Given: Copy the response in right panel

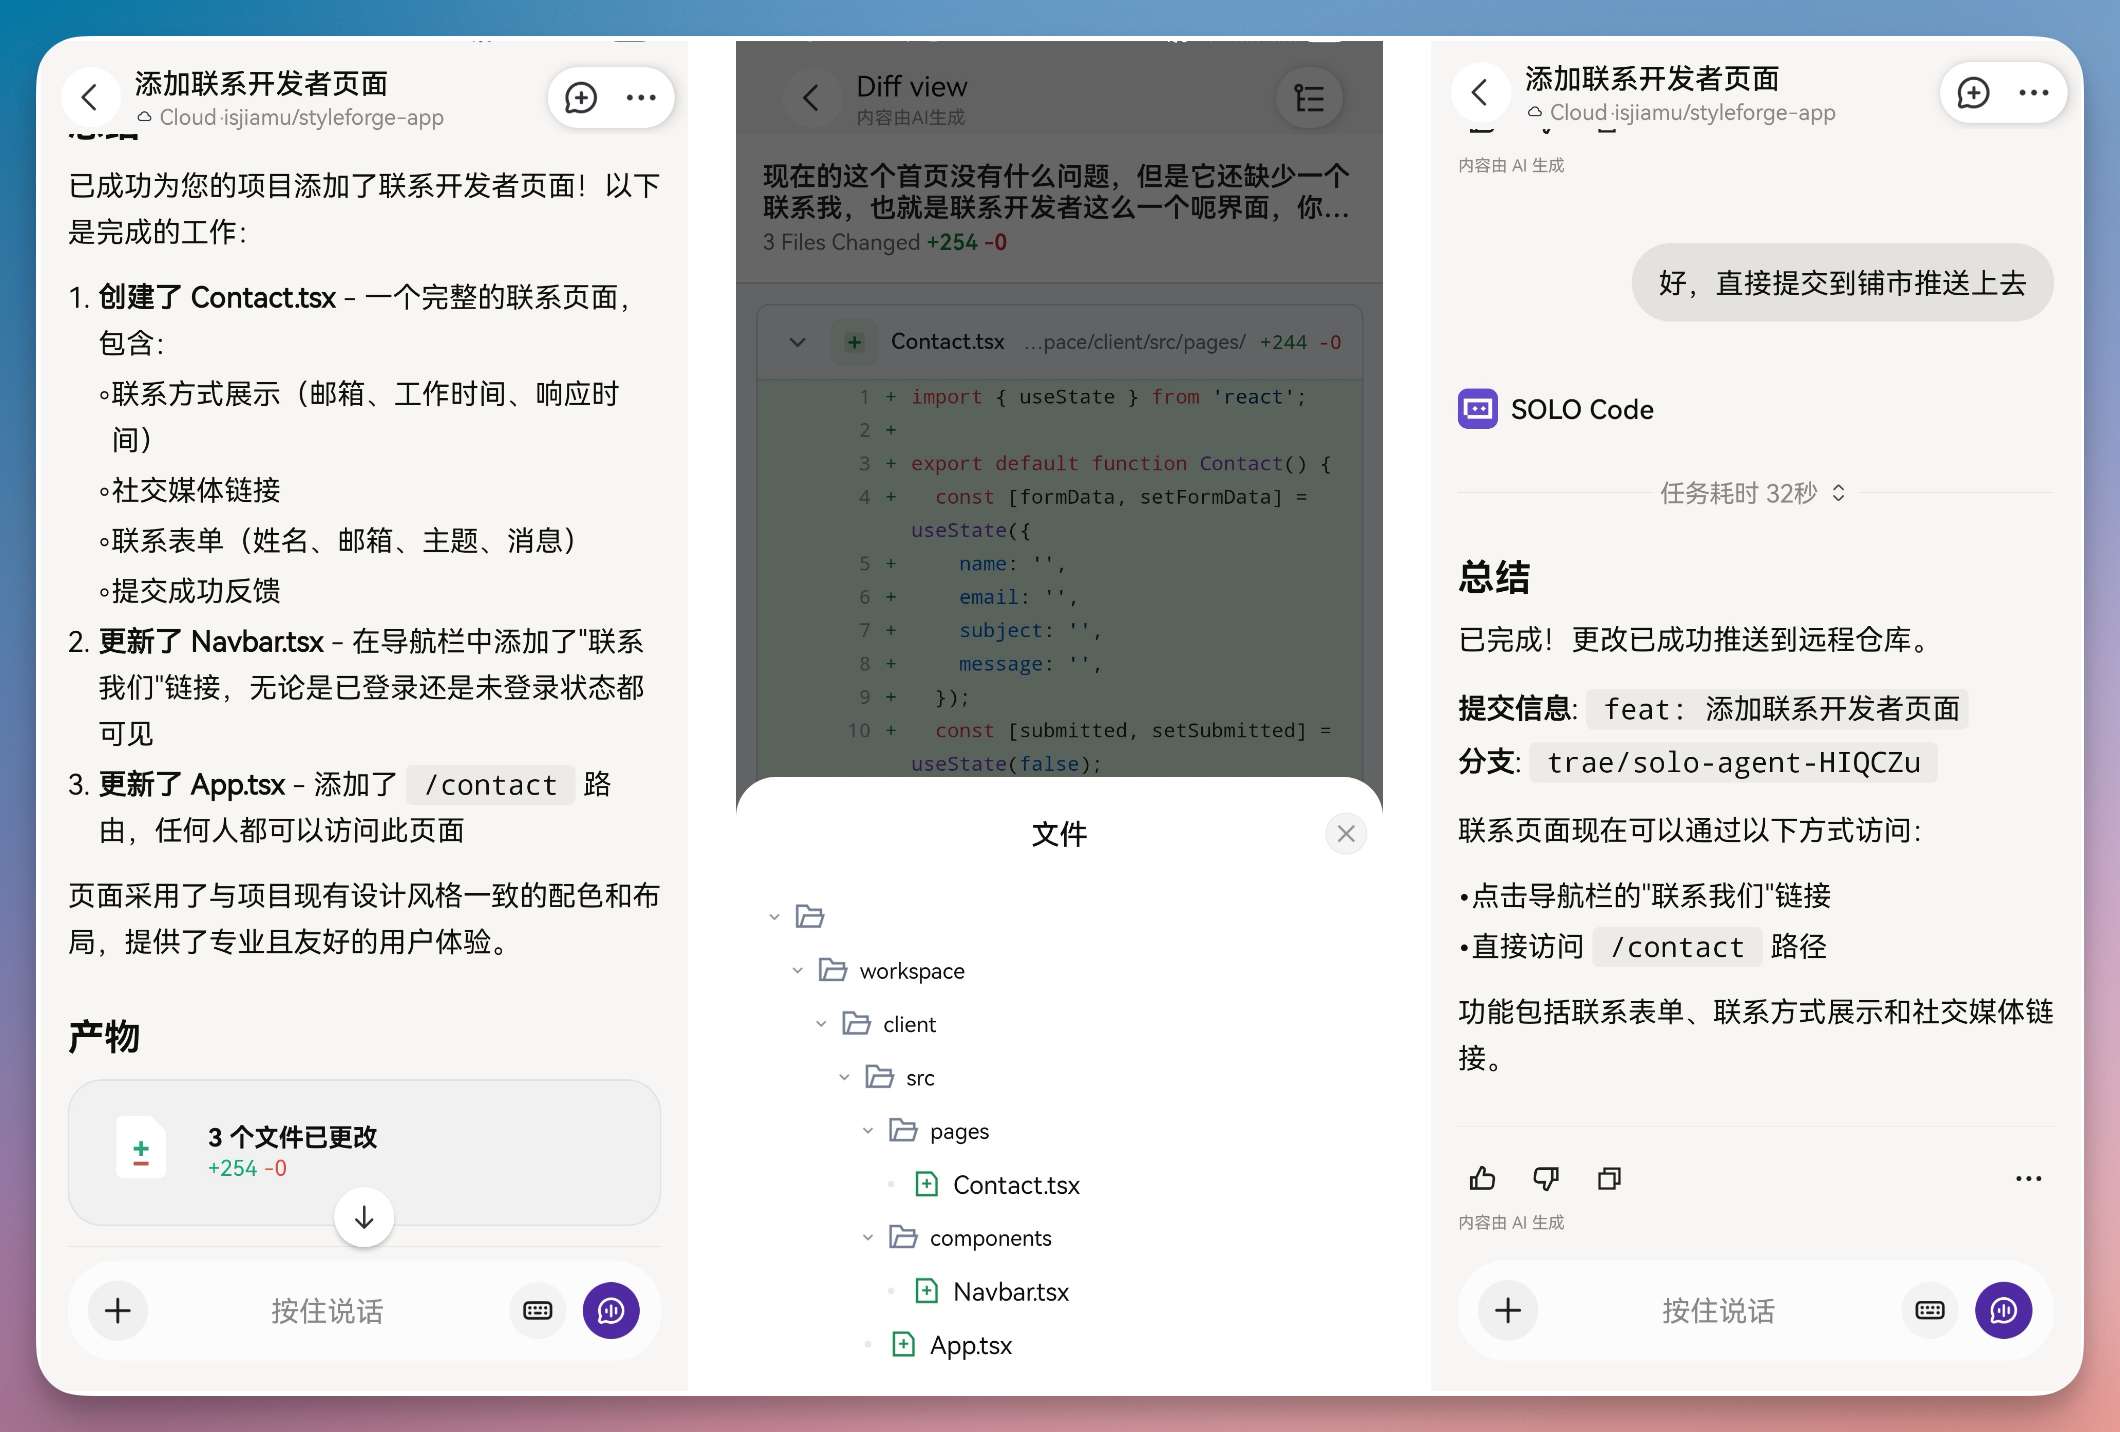Looking at the screenshot, I should coord(1609,1178).
